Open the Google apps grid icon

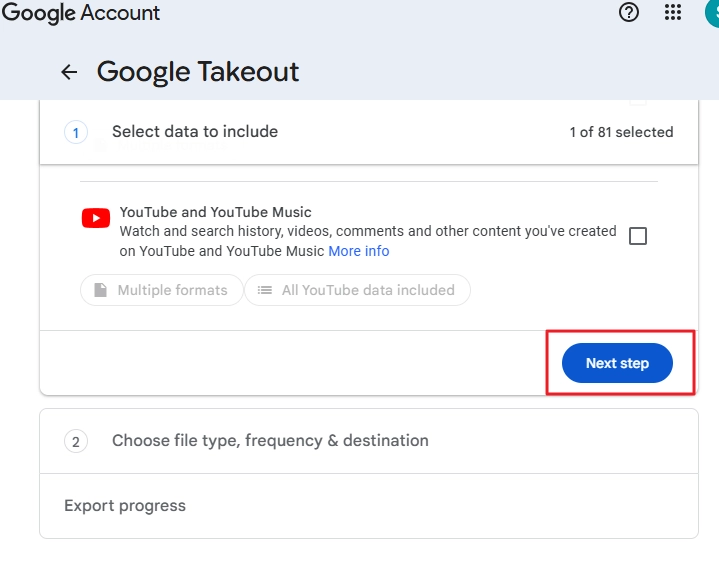pyautogui.click(x=673, y=12)
